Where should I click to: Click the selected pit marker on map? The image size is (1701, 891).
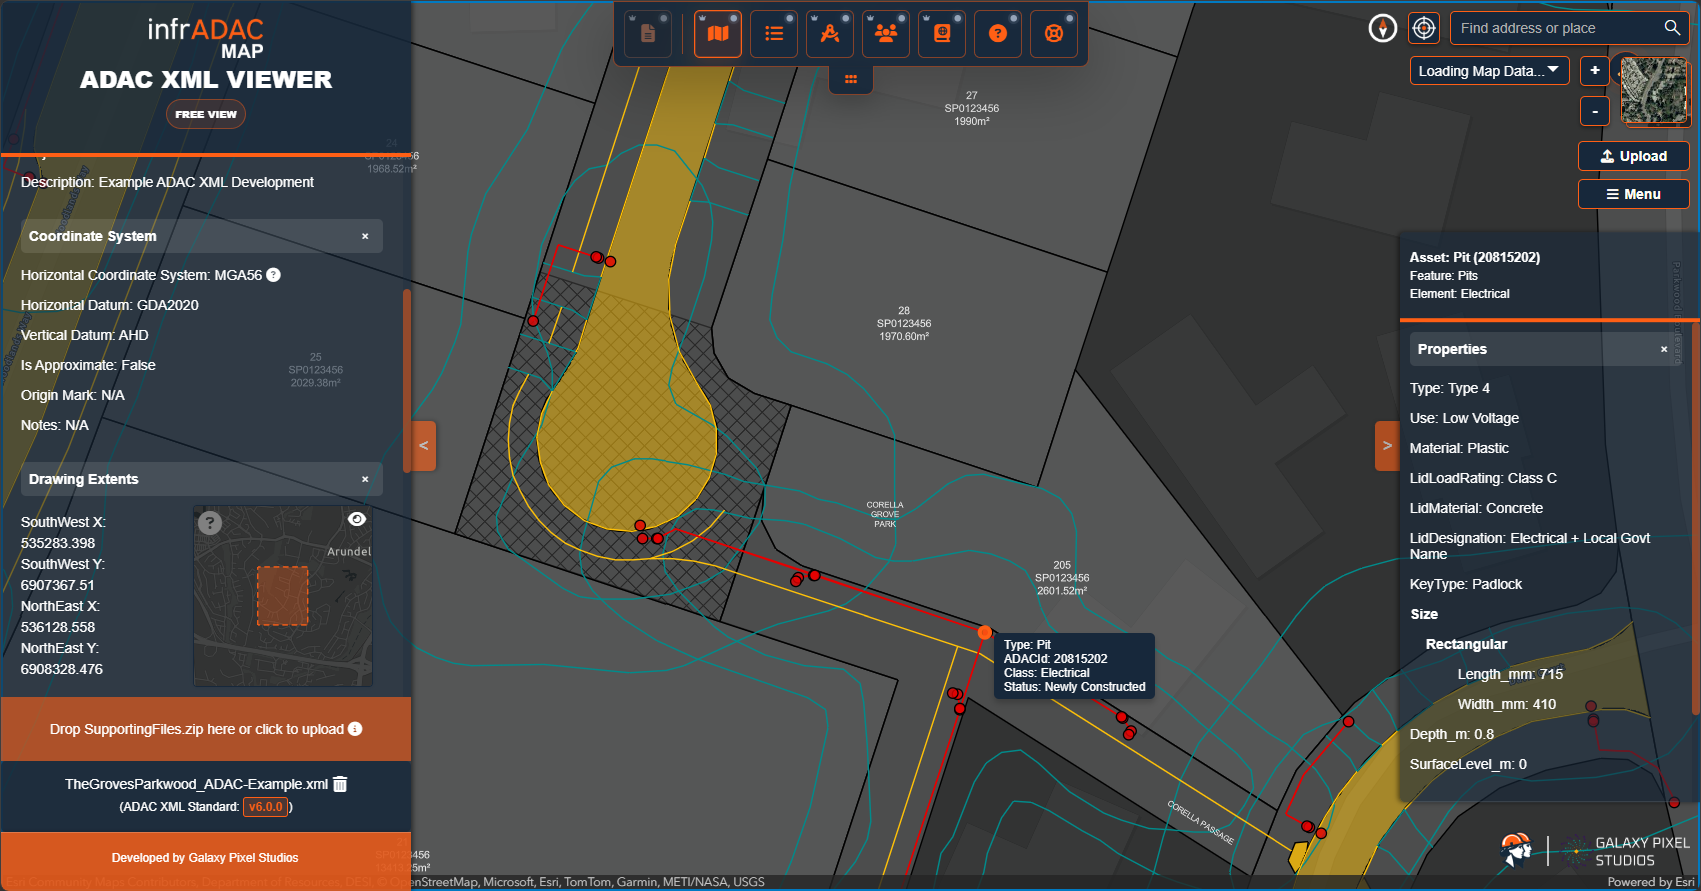pos(985,632)
